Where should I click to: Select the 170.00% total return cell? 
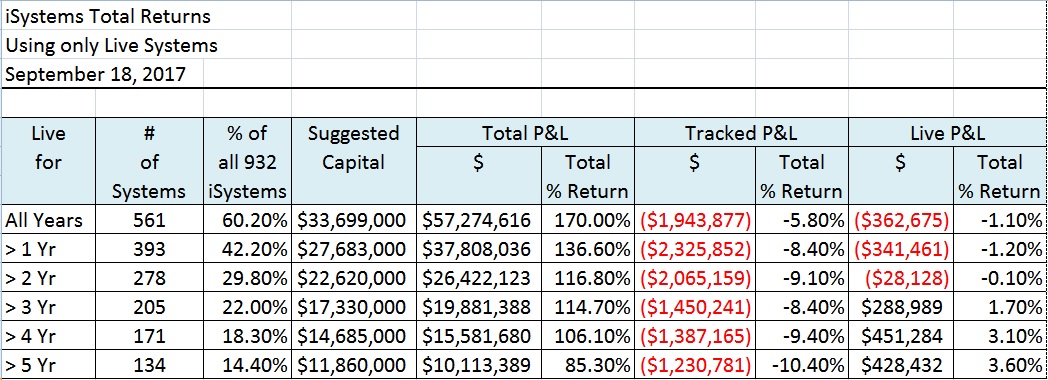[x=587, y=220]
